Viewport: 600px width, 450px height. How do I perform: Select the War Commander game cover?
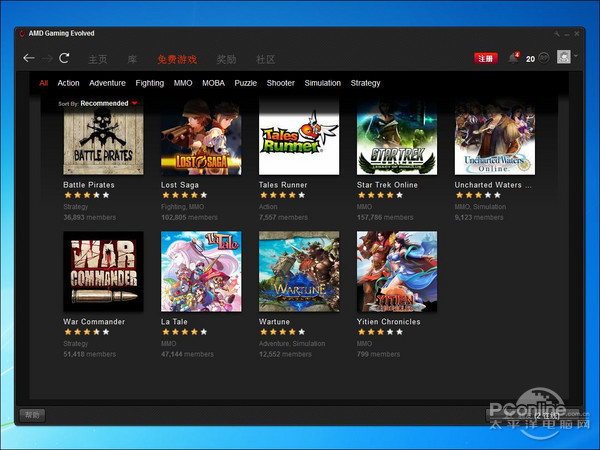click(x=103, y=272)
